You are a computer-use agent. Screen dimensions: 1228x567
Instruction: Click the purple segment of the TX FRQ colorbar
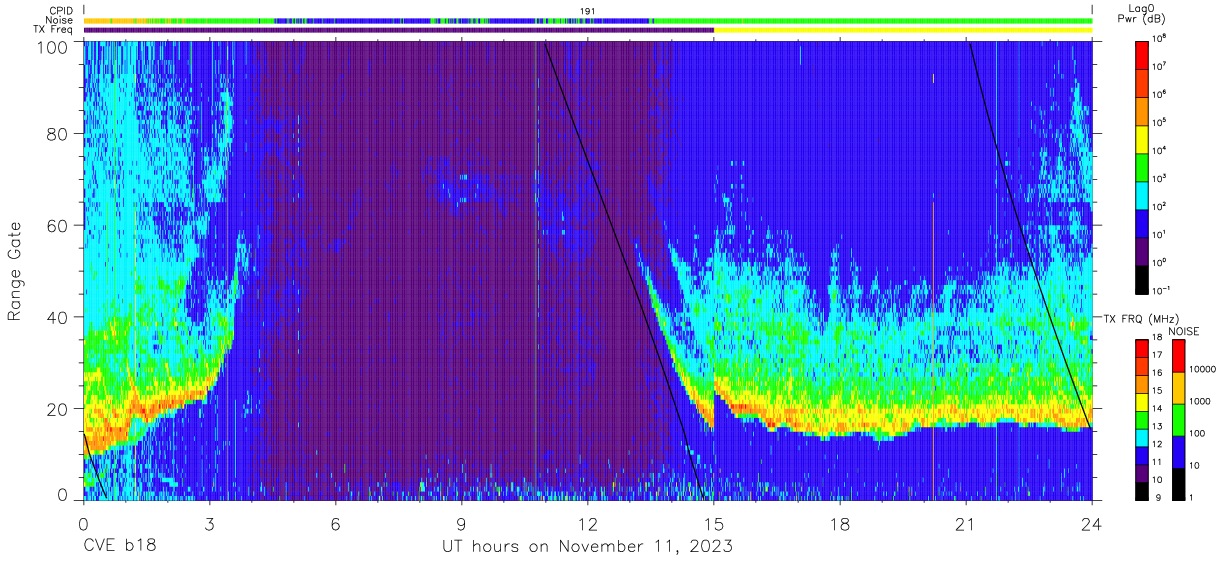(x=1143, y=473)
